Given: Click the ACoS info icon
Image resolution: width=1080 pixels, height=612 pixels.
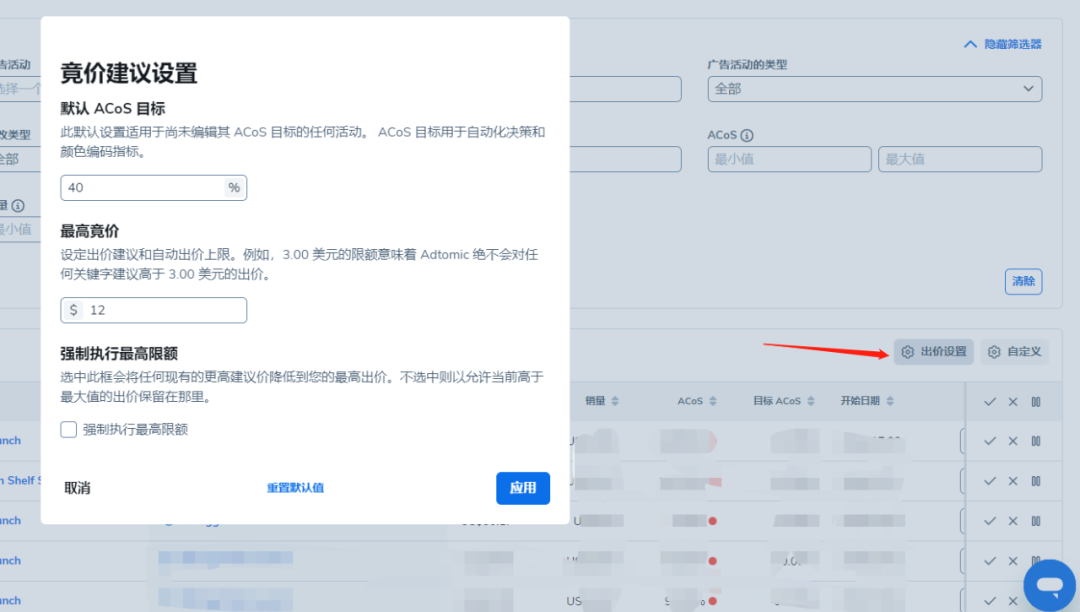Looking at the screenshot, I should 748,135.
